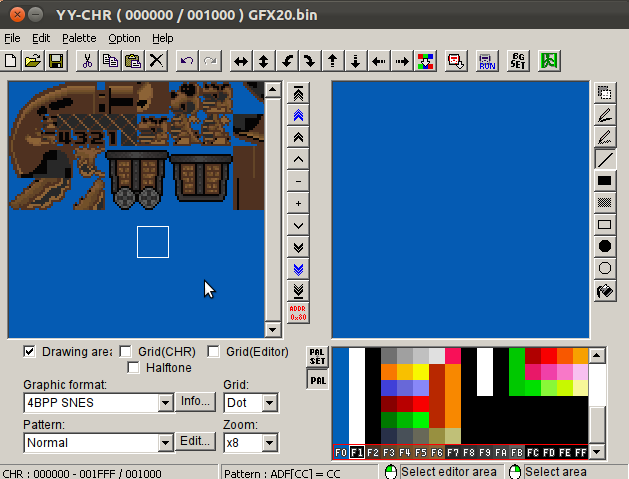629x479 pixels.
Task: Rotate pattern clockwise
Action: pyautogui.click(x=309, y=61)
